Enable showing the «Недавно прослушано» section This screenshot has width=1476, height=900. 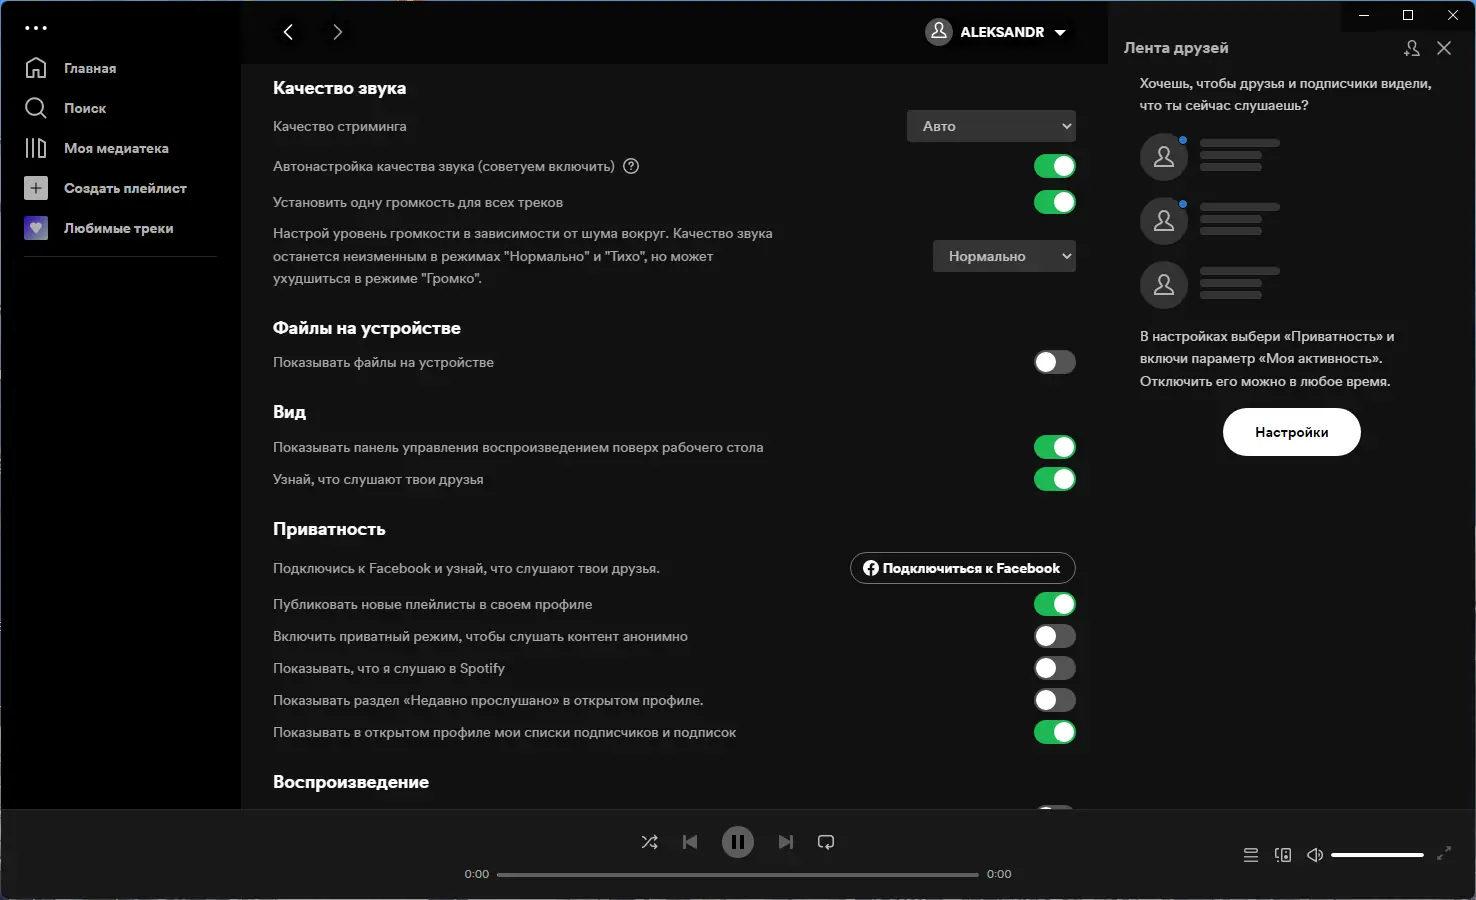[1055, 700]
